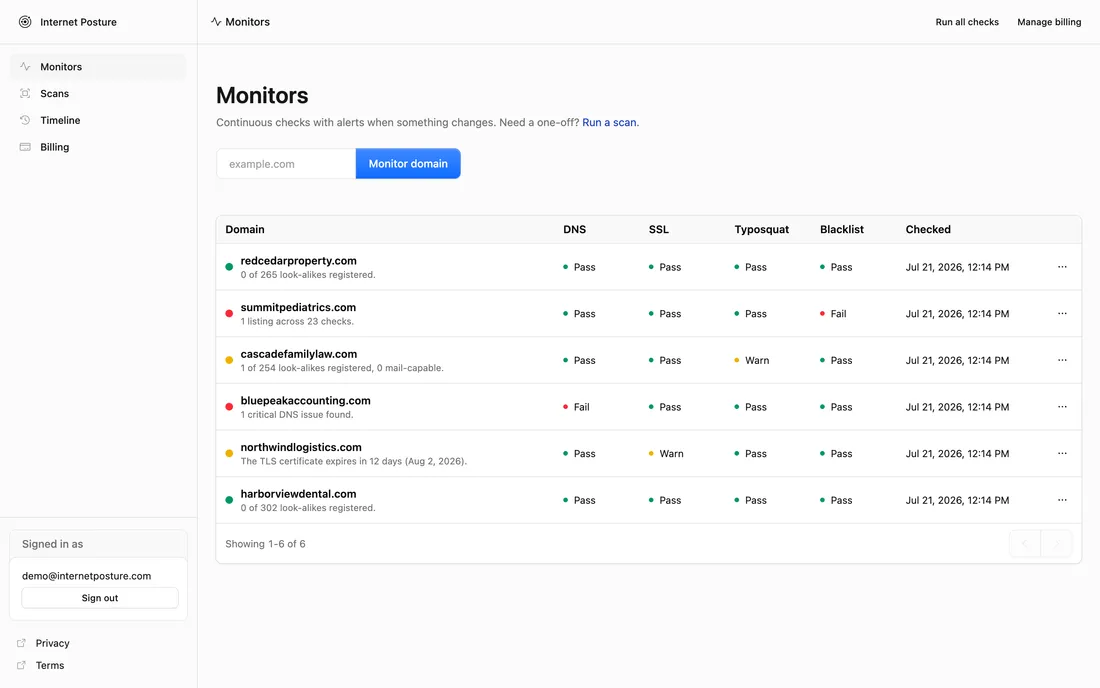Click the 'Showing 1-6 of 6' footer text
Screen dimensions: 1100x688
click(265, 544)
